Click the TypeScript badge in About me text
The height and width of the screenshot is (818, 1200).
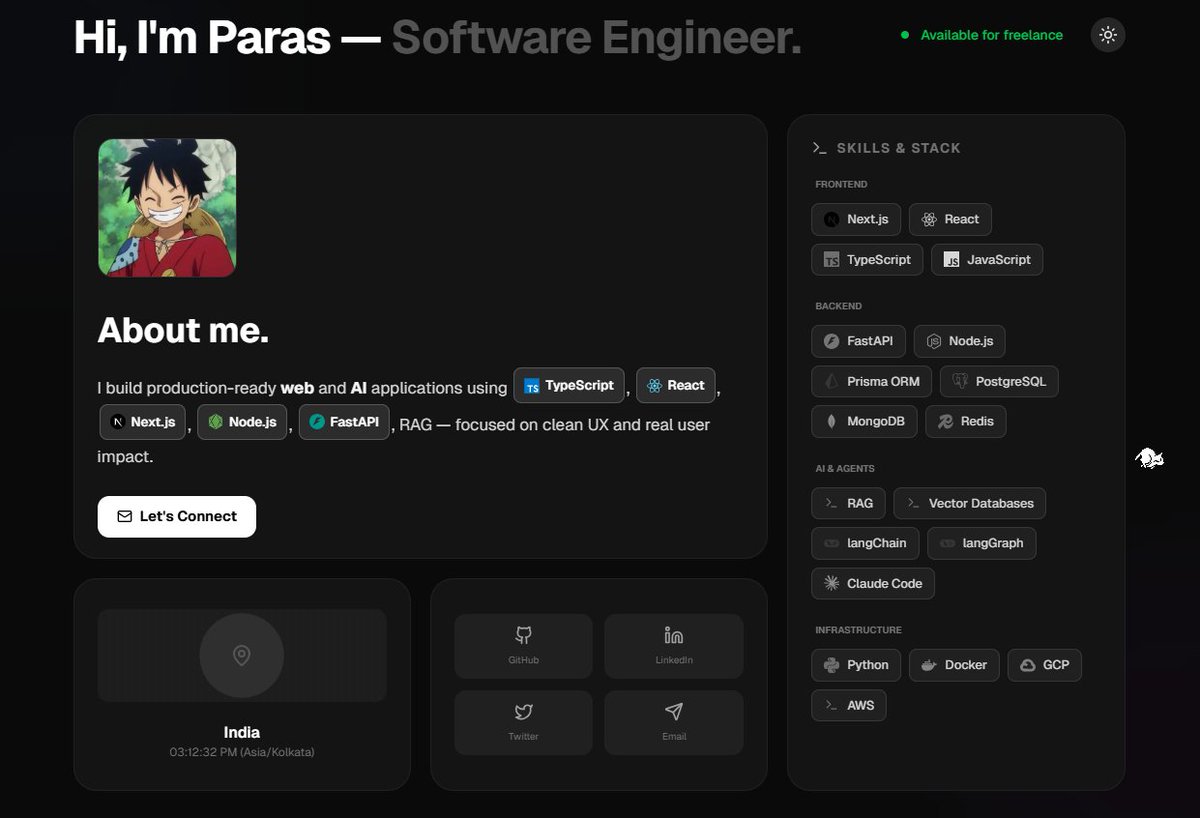coord(570,386)
